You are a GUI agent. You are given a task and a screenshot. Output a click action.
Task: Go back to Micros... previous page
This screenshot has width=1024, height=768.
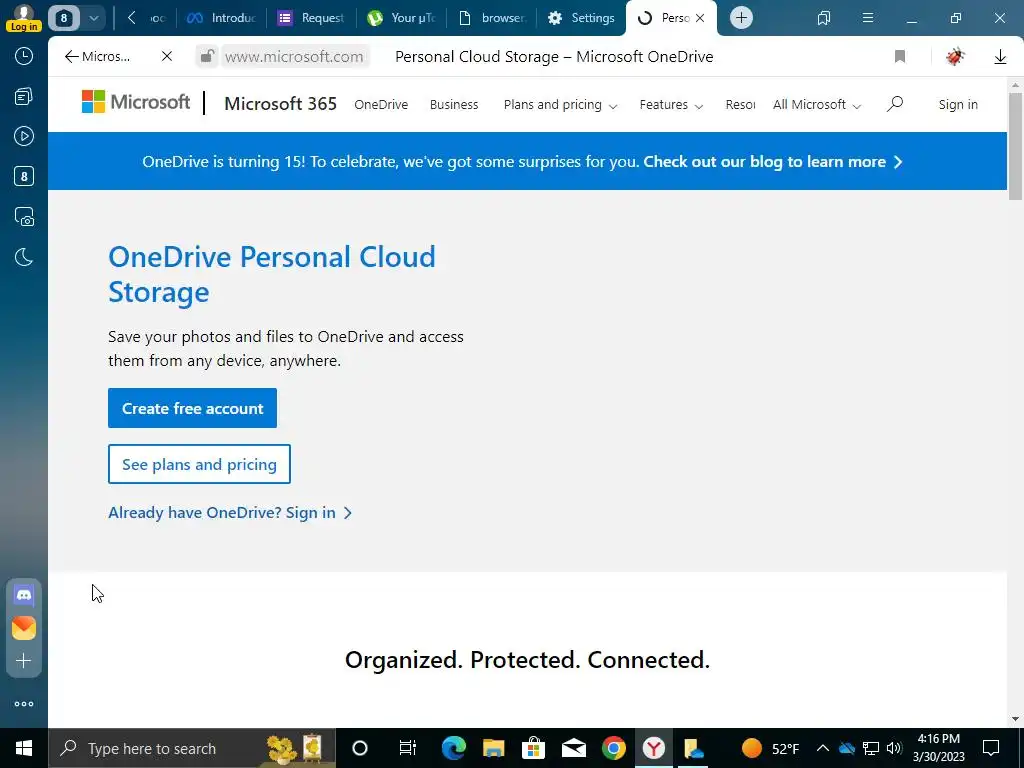pyautogui.click(x=97, y=57)
